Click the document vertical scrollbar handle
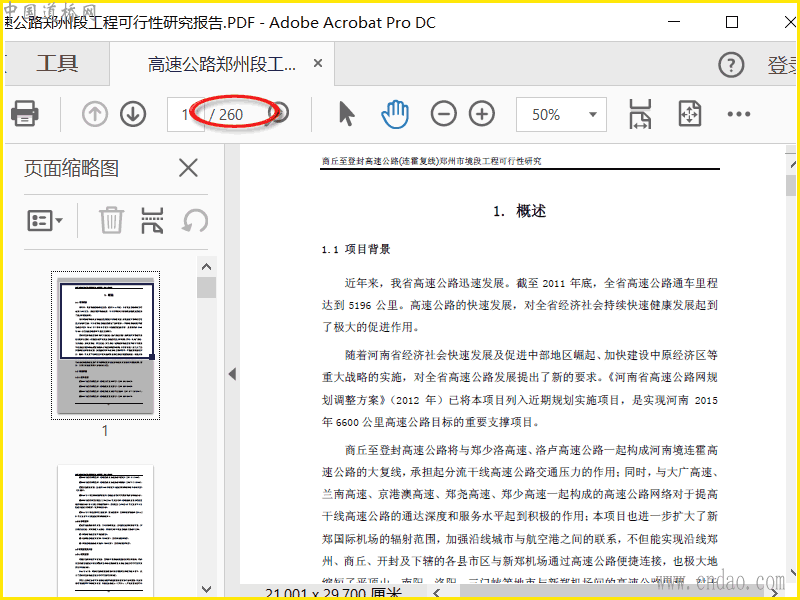Viewport: 800px width, 600px height. point(791,185)
